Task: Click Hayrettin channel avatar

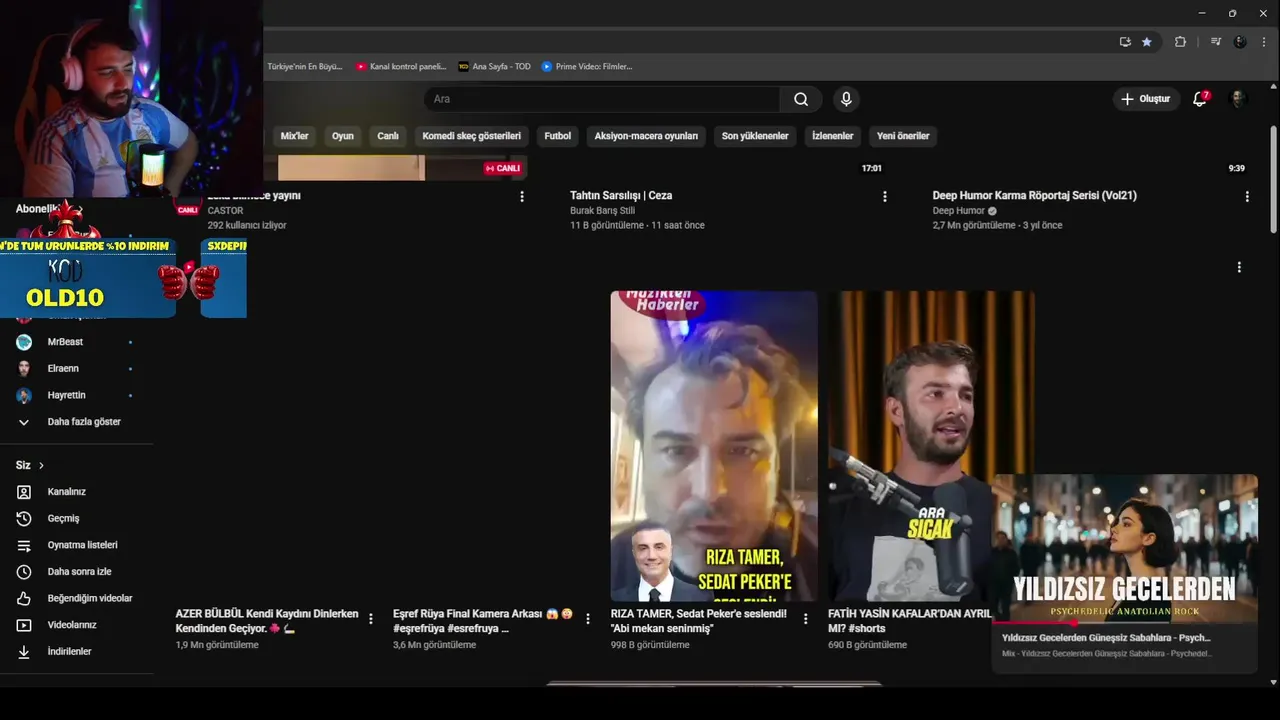Action: tap(24, 395)
